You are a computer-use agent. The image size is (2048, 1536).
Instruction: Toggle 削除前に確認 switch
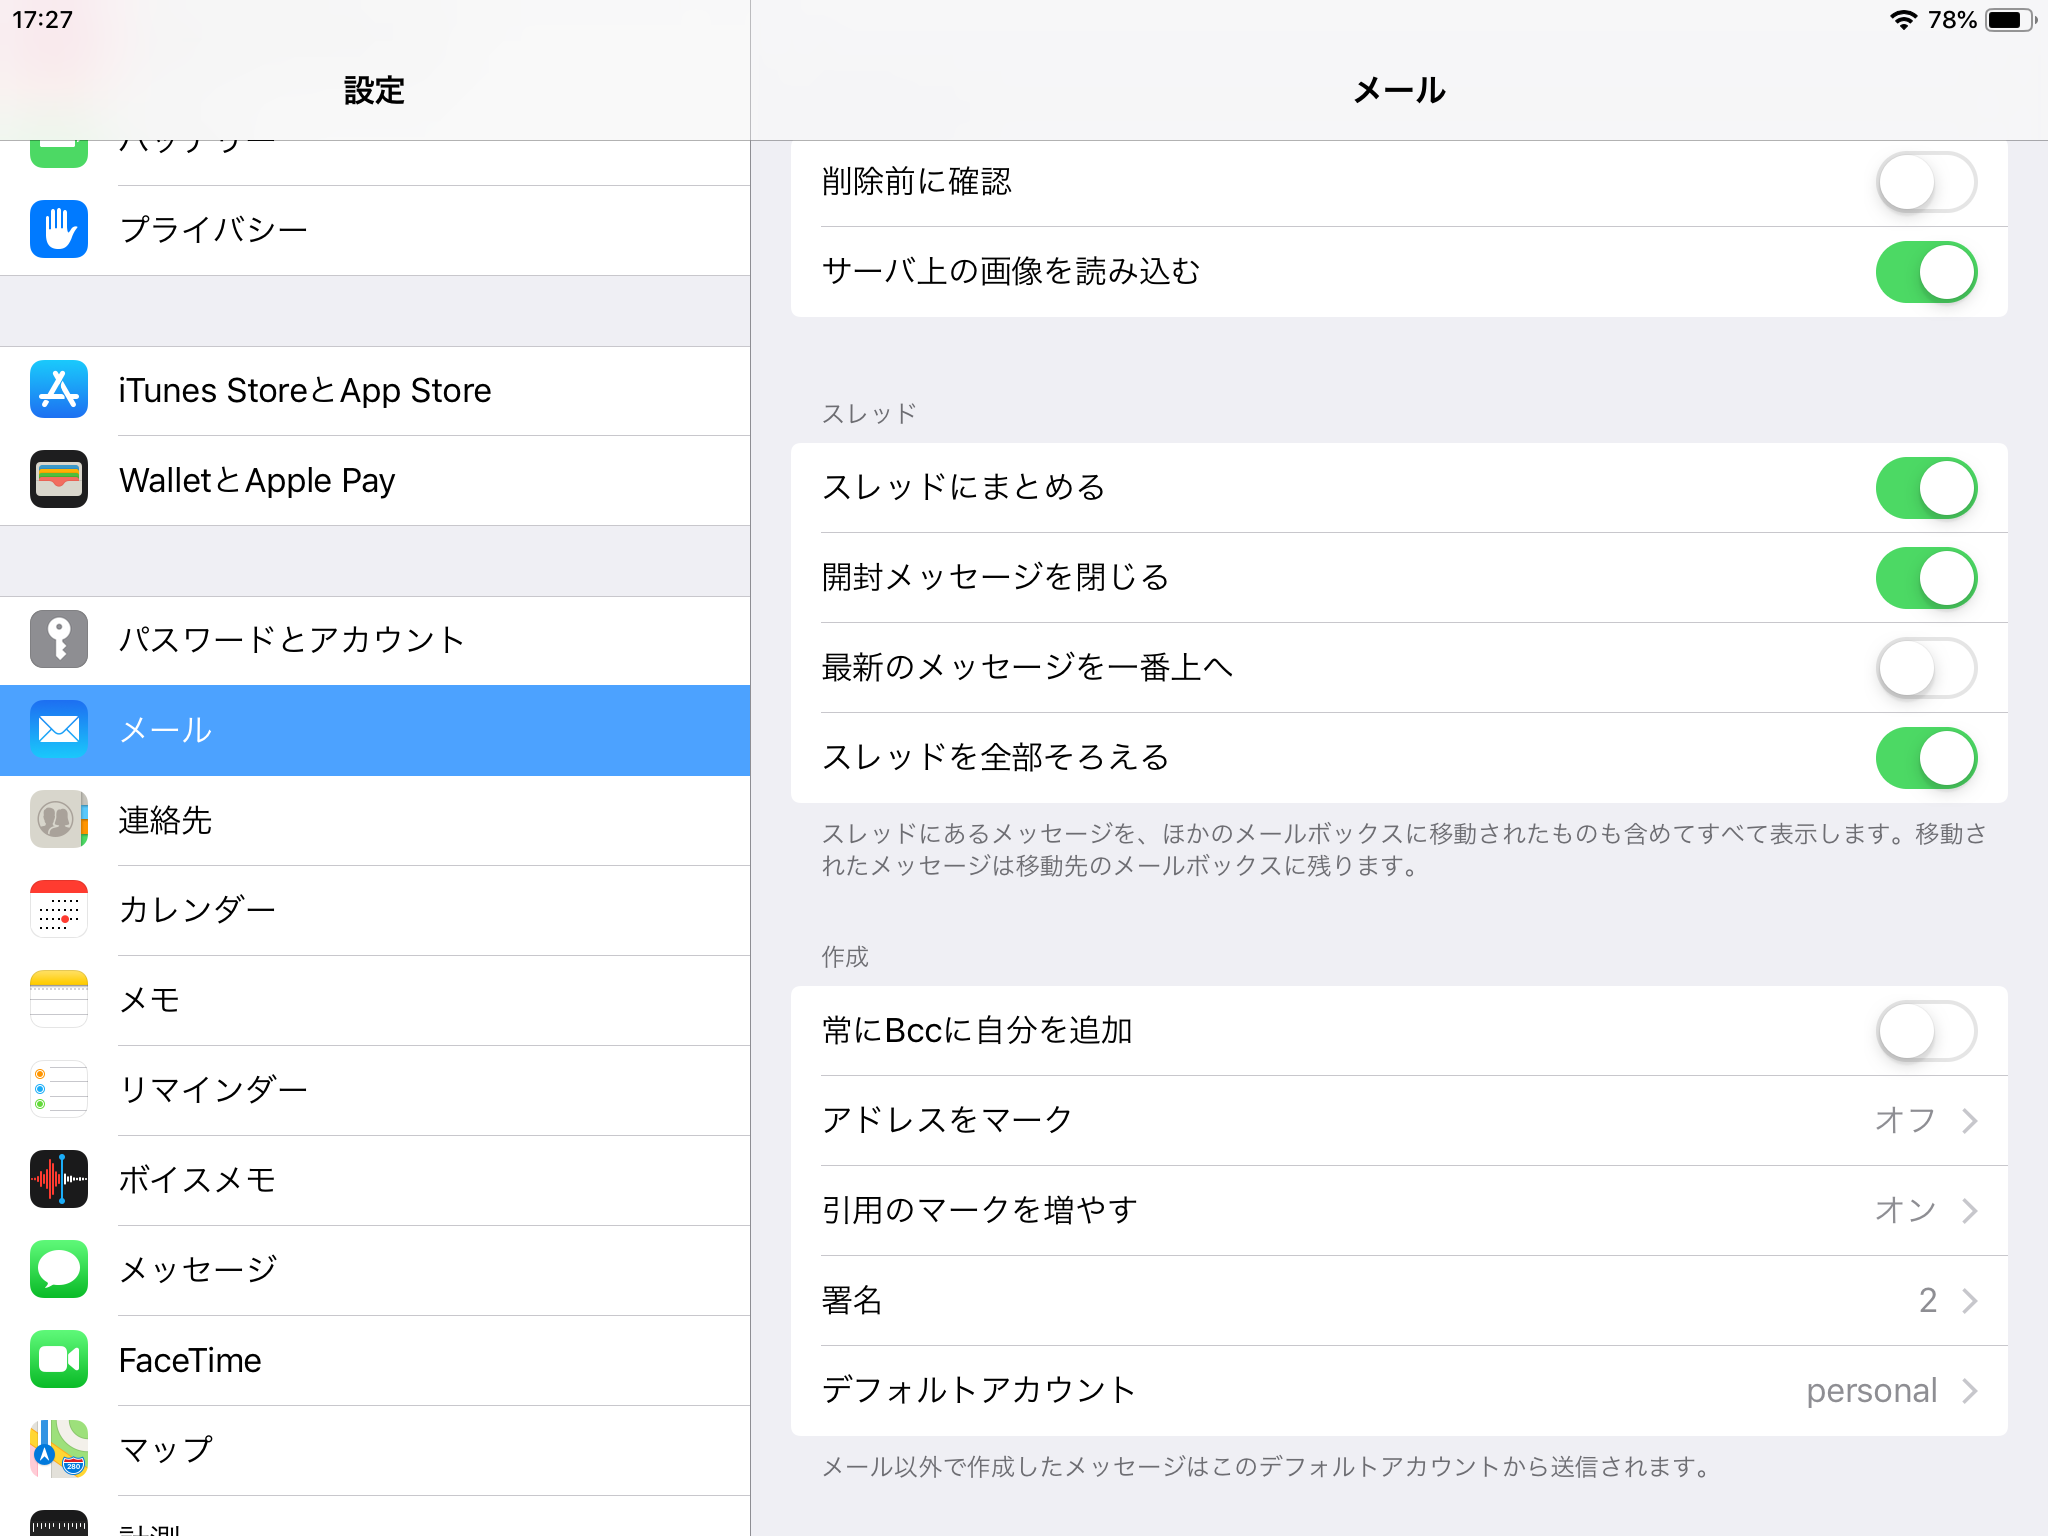point(1926,182)
